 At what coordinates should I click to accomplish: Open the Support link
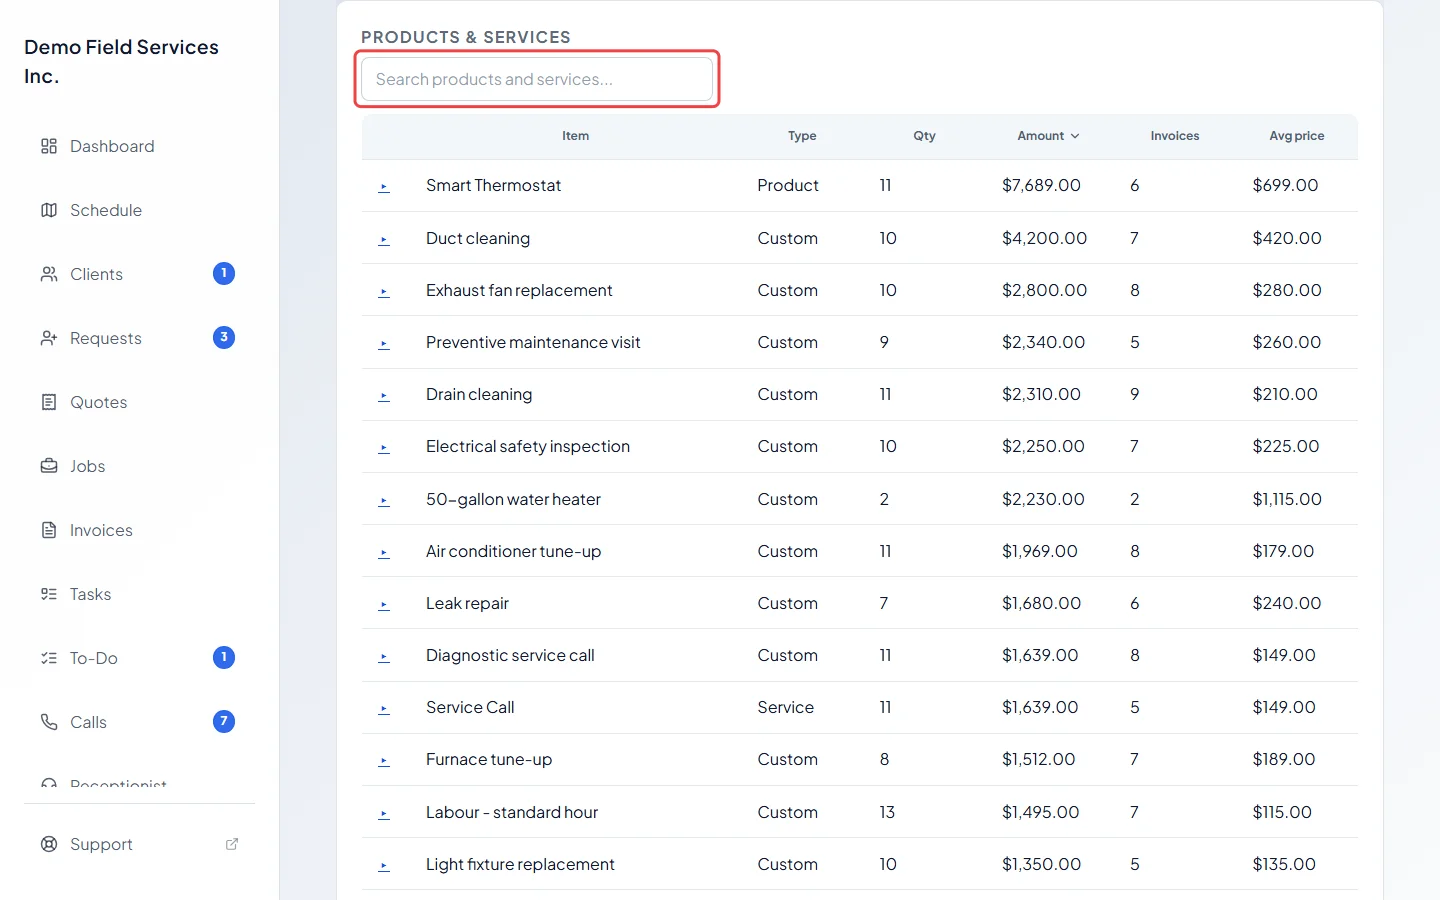coord(139,844)
